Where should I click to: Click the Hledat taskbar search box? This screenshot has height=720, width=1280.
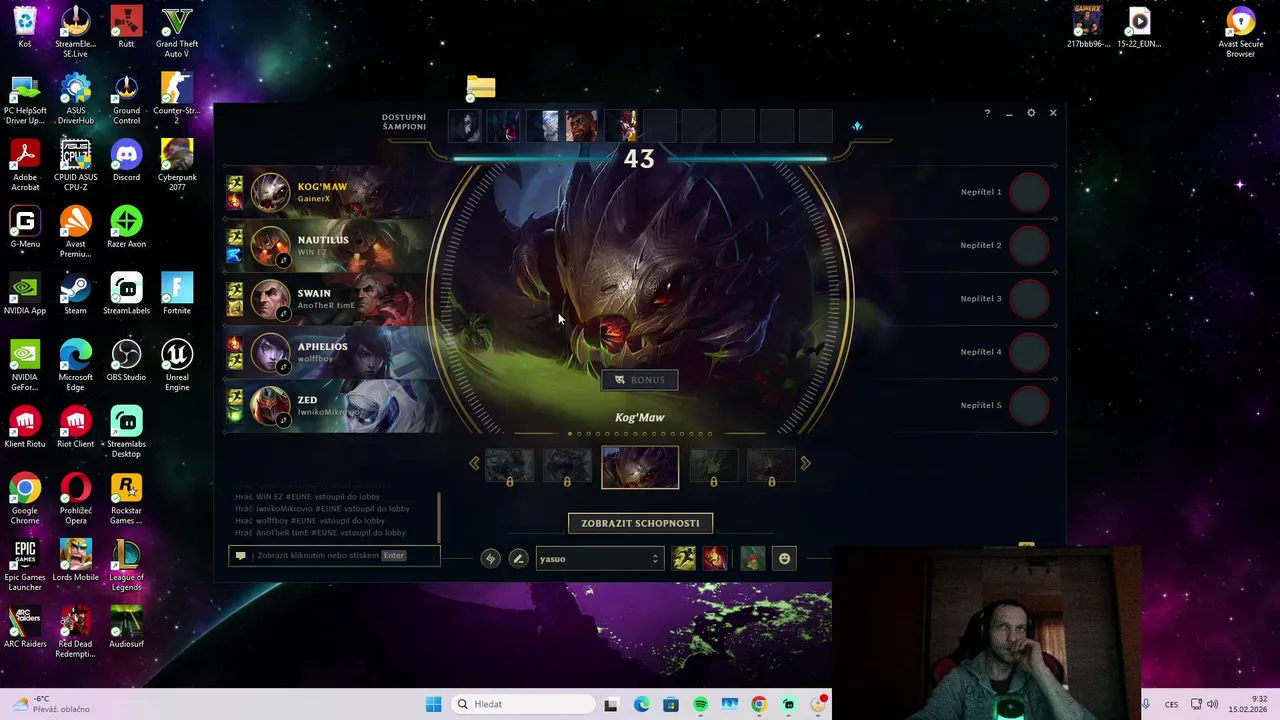click(x=522, y=704)
